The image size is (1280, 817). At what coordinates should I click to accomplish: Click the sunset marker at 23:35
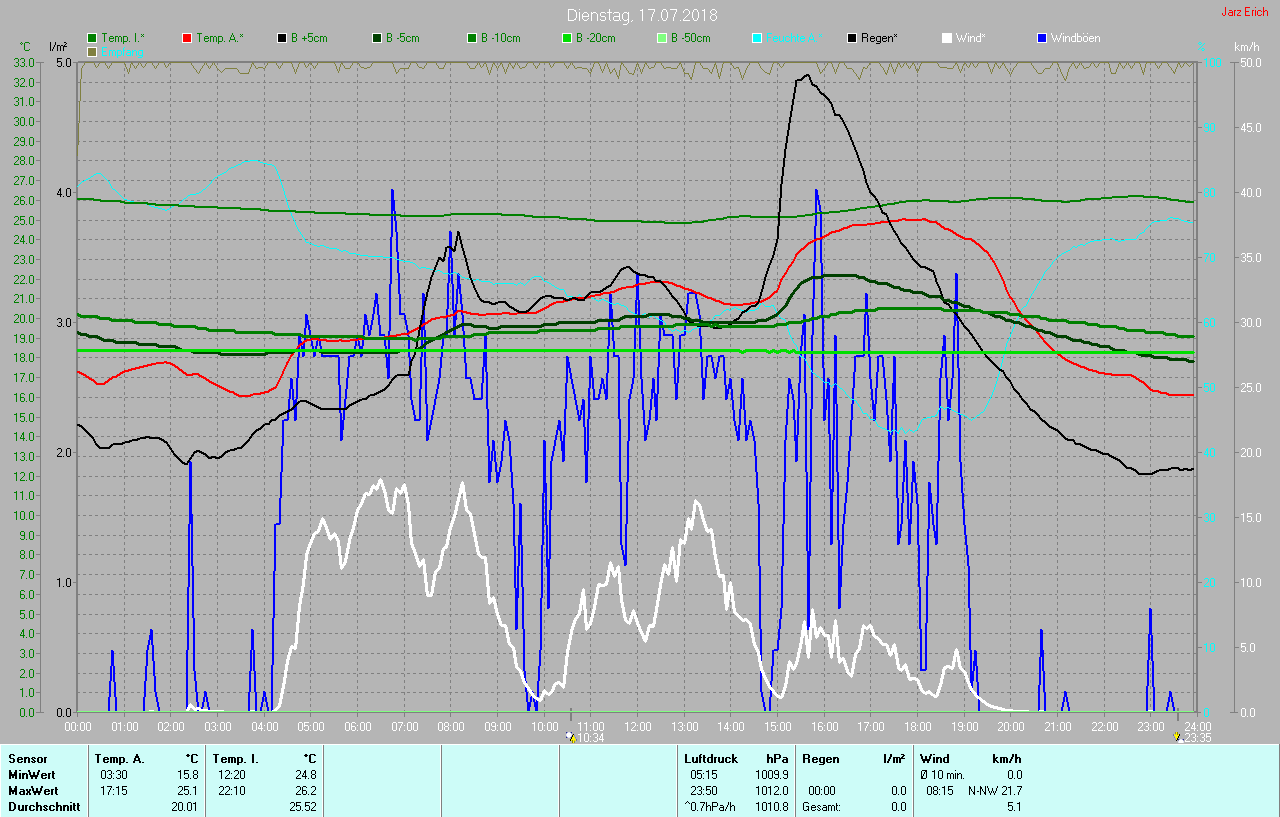point(1178,737)
